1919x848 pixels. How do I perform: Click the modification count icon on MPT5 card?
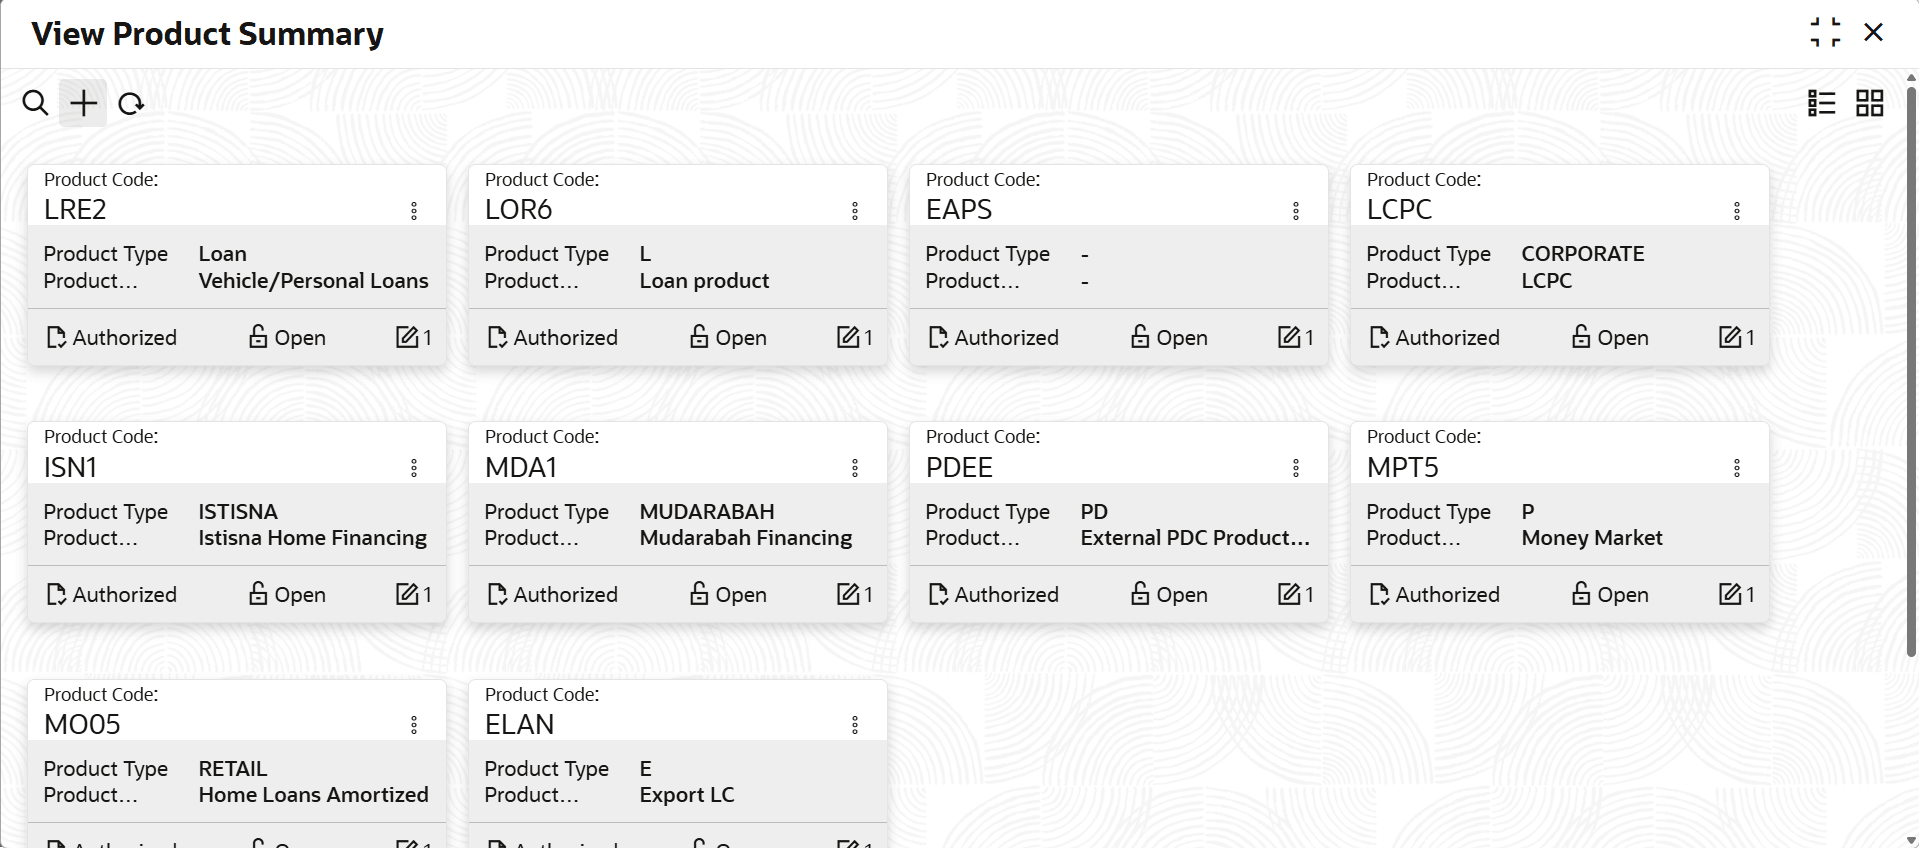point(1730,594)
